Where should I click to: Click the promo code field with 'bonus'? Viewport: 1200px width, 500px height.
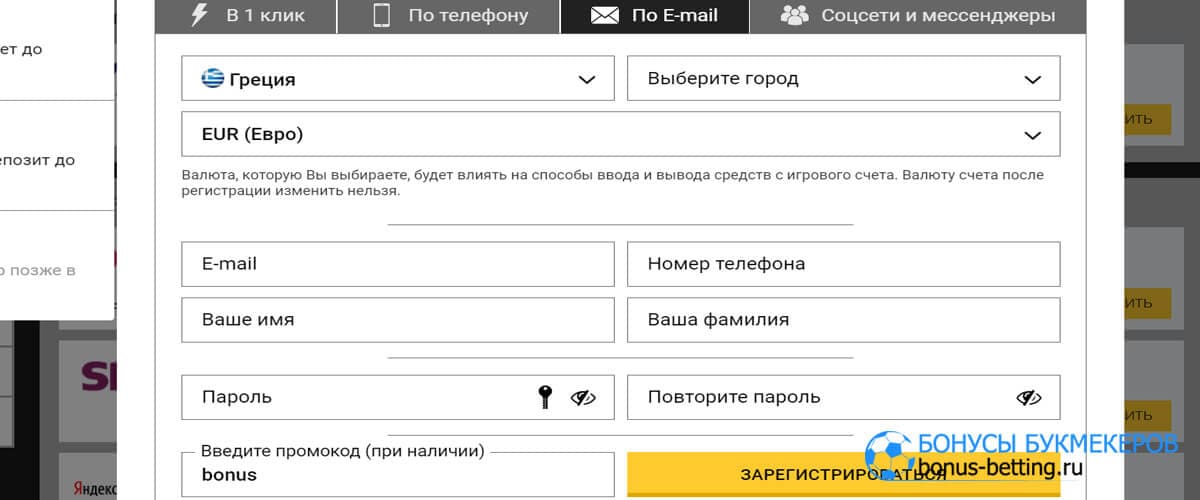(398, 475)
